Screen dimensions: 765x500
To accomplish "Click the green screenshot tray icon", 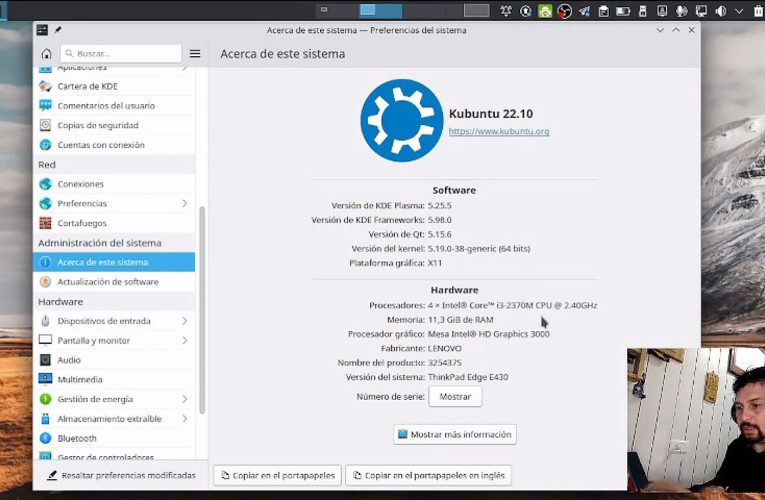I will [x=545, y=11].
